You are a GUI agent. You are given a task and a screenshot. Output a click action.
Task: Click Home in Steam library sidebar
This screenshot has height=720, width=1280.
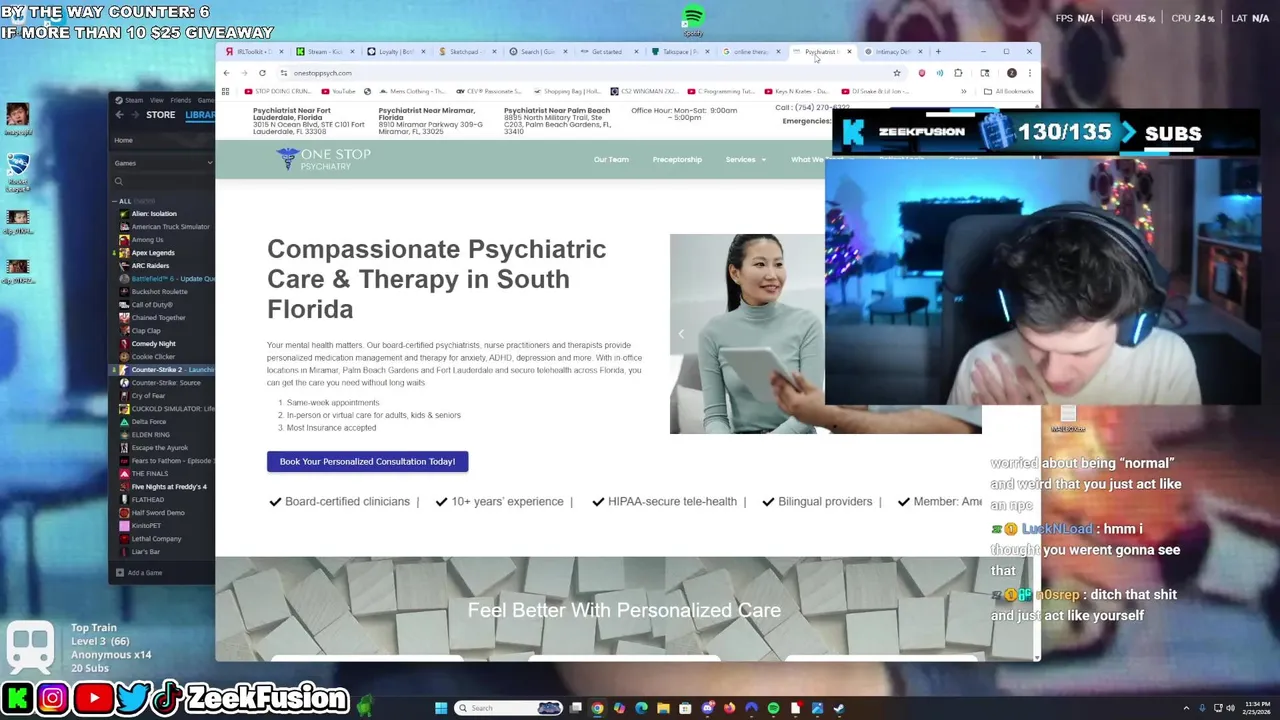pyautogui.click(x=123, y=140)
